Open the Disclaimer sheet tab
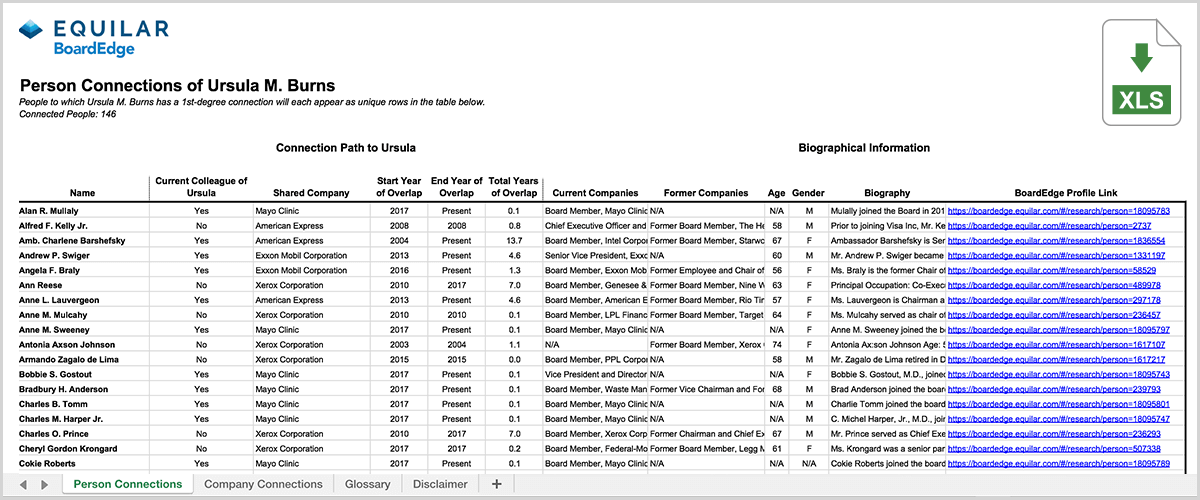The image size is (1200, 500). tap(441, 484)
